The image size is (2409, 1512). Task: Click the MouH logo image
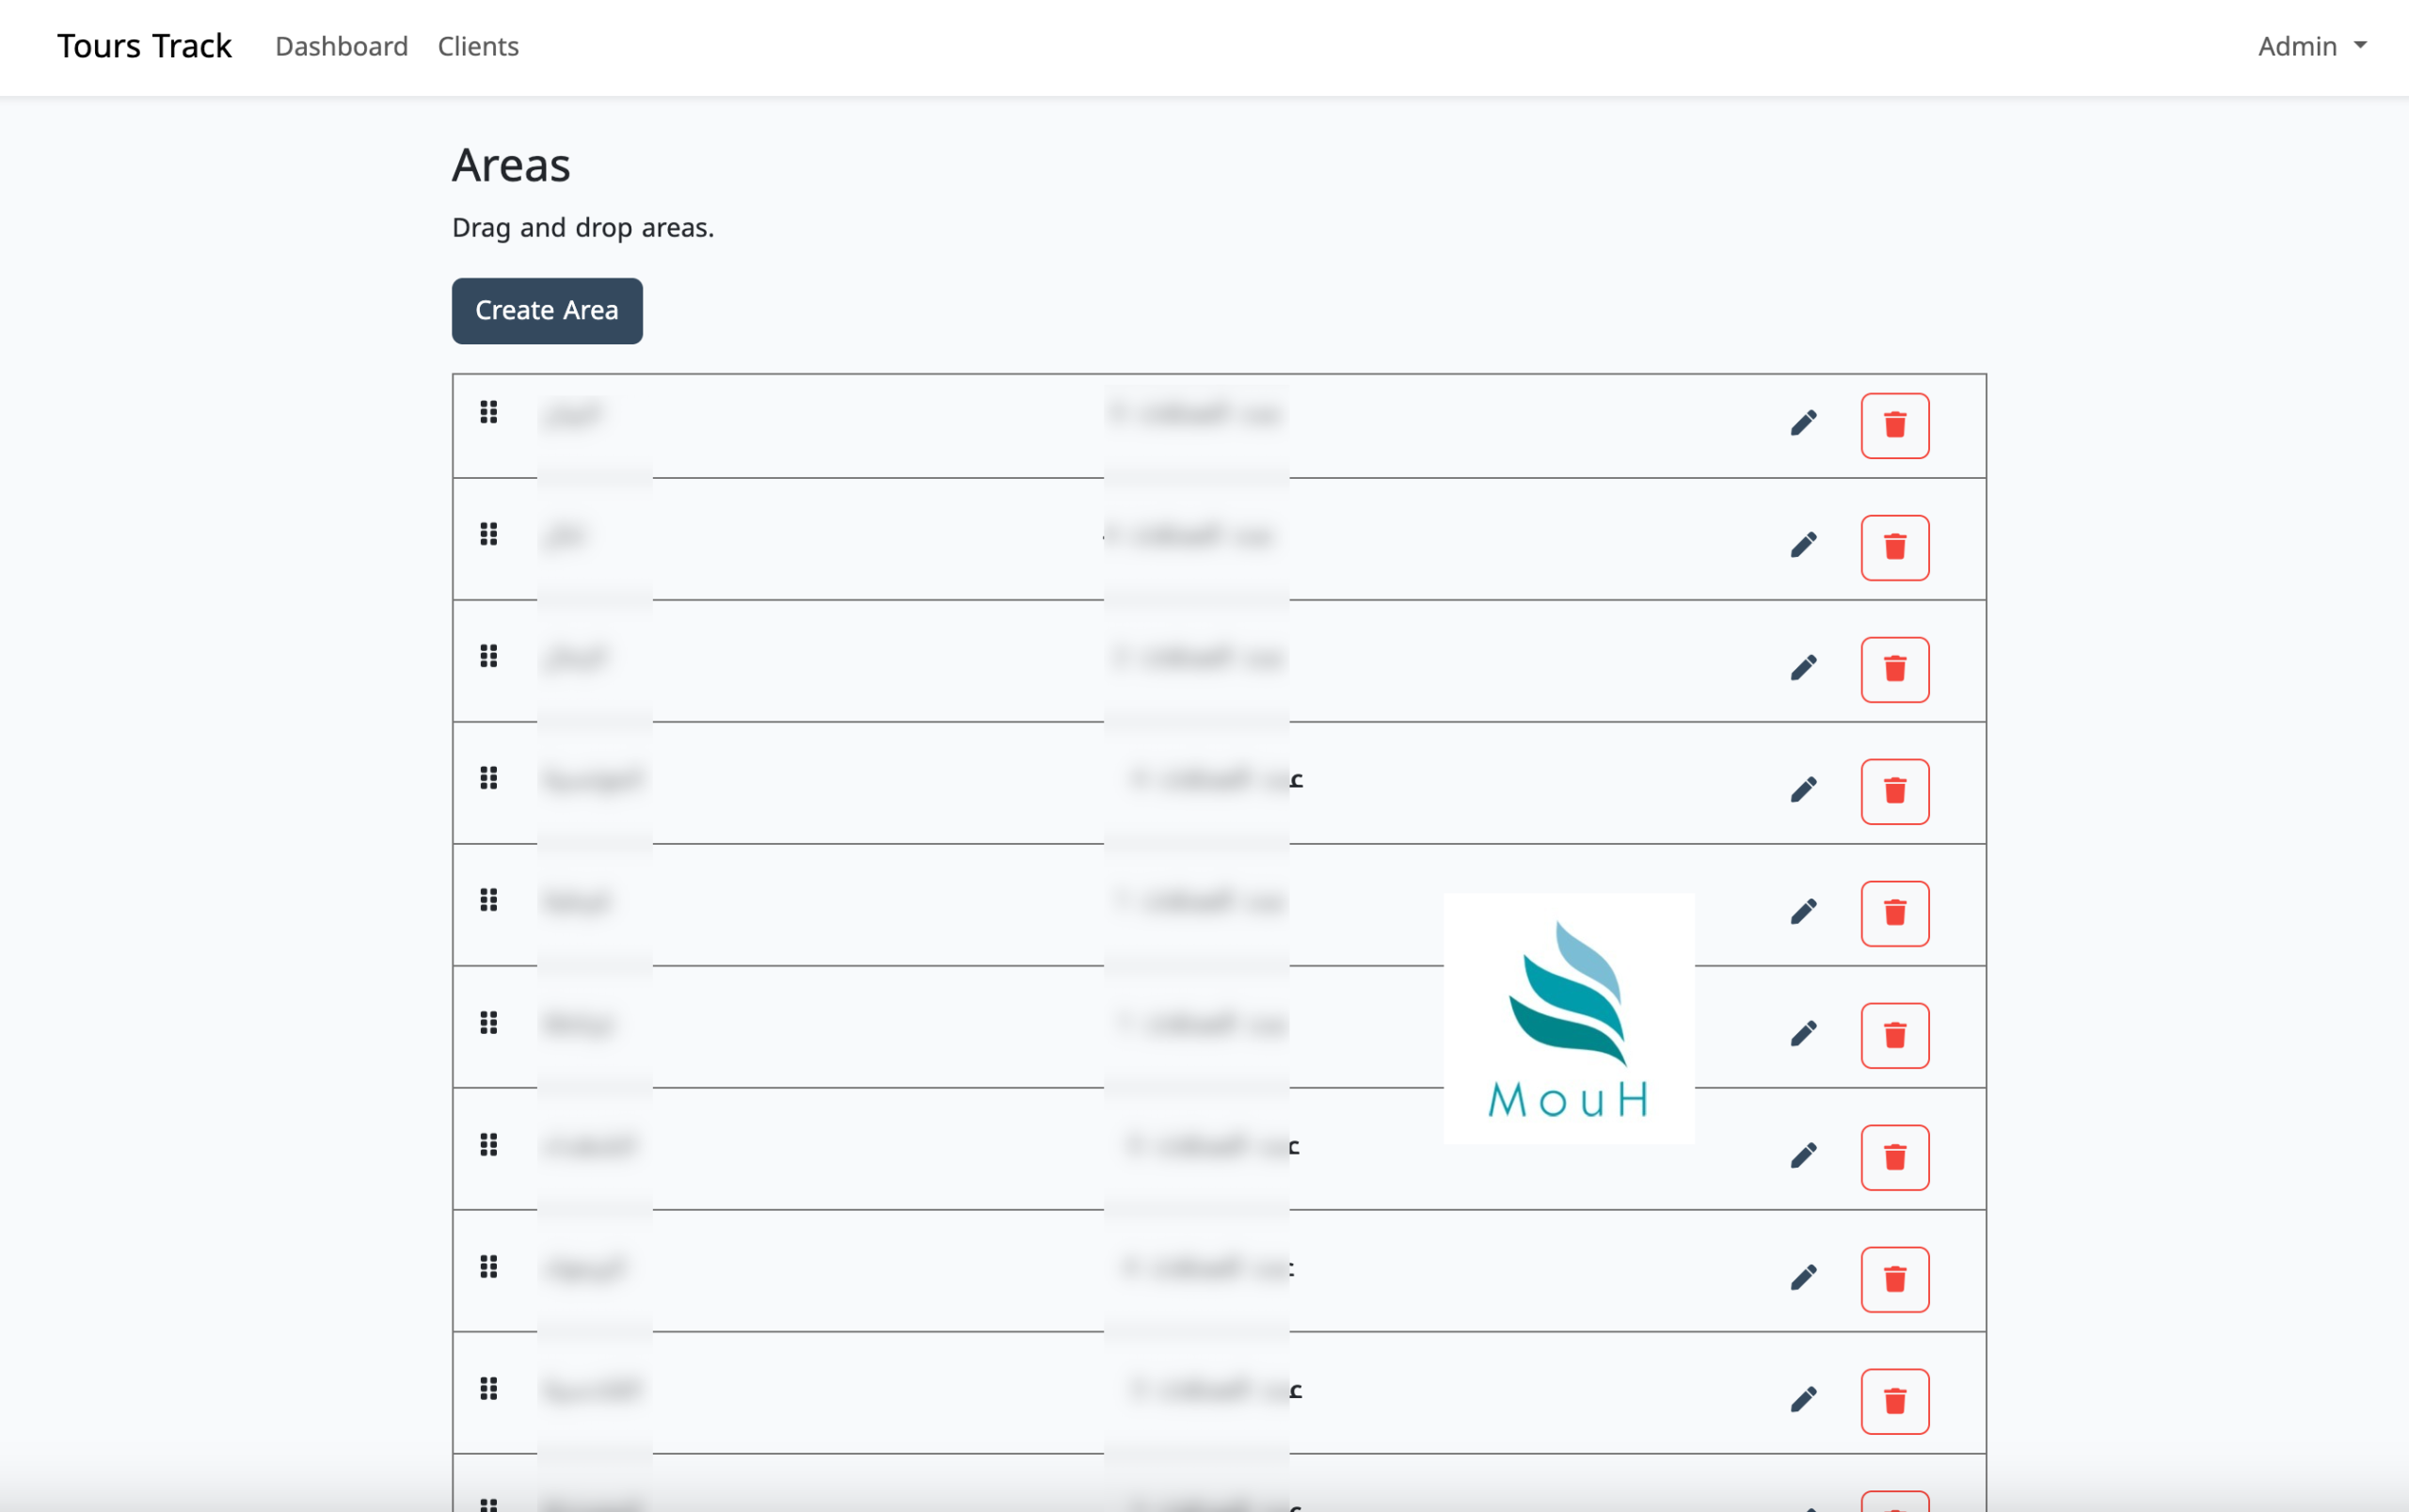coord(1568,1018)
